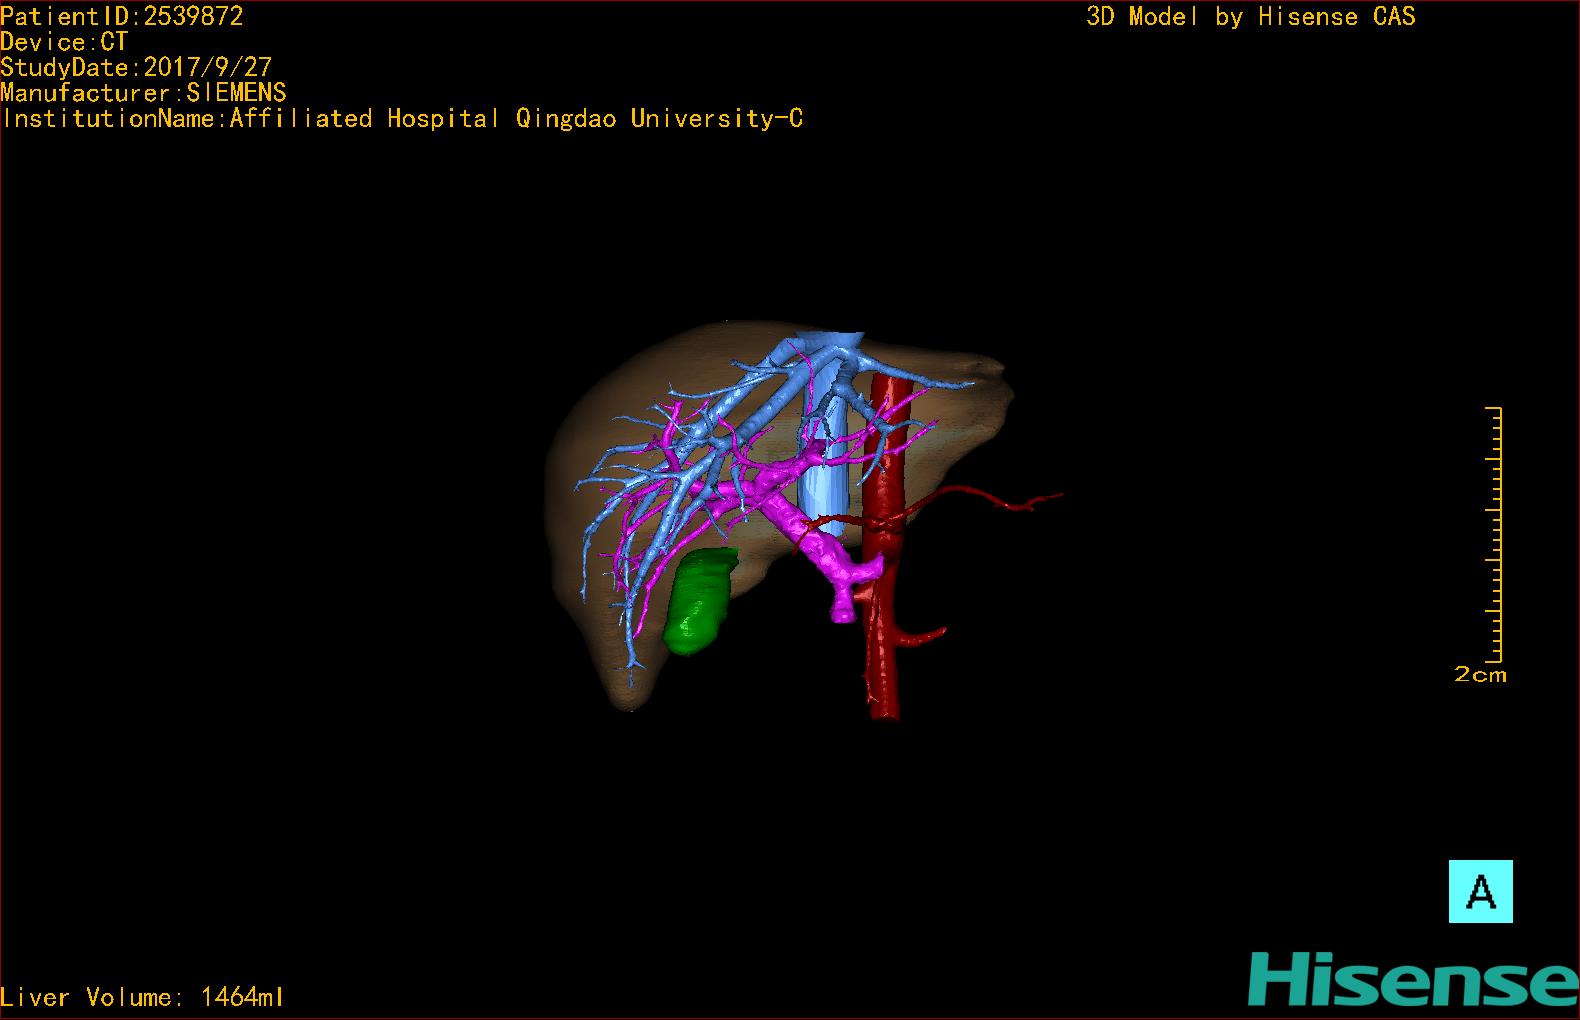1580x1020 pixels.
Task: Click the Liver Volume: 1464ml readout
Action: coord(142,997)
